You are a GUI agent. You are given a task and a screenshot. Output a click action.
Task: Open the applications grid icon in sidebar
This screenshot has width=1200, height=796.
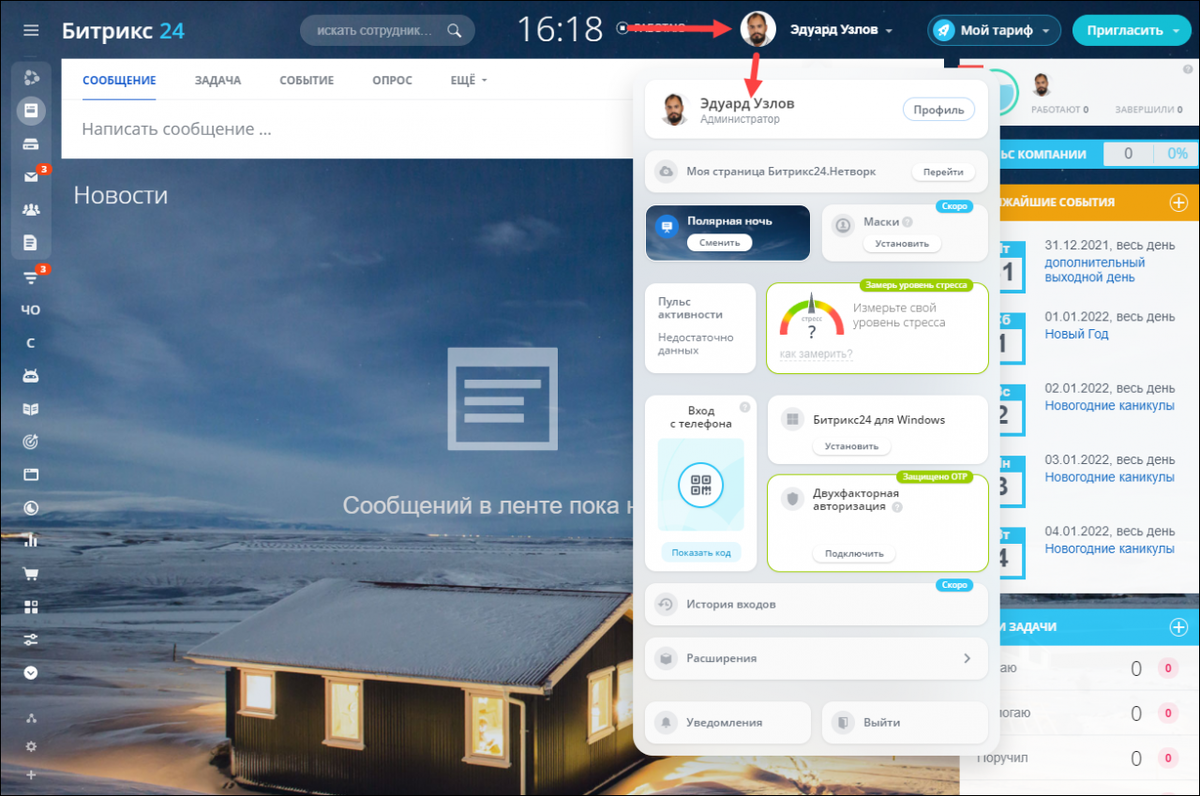point(31,606)
